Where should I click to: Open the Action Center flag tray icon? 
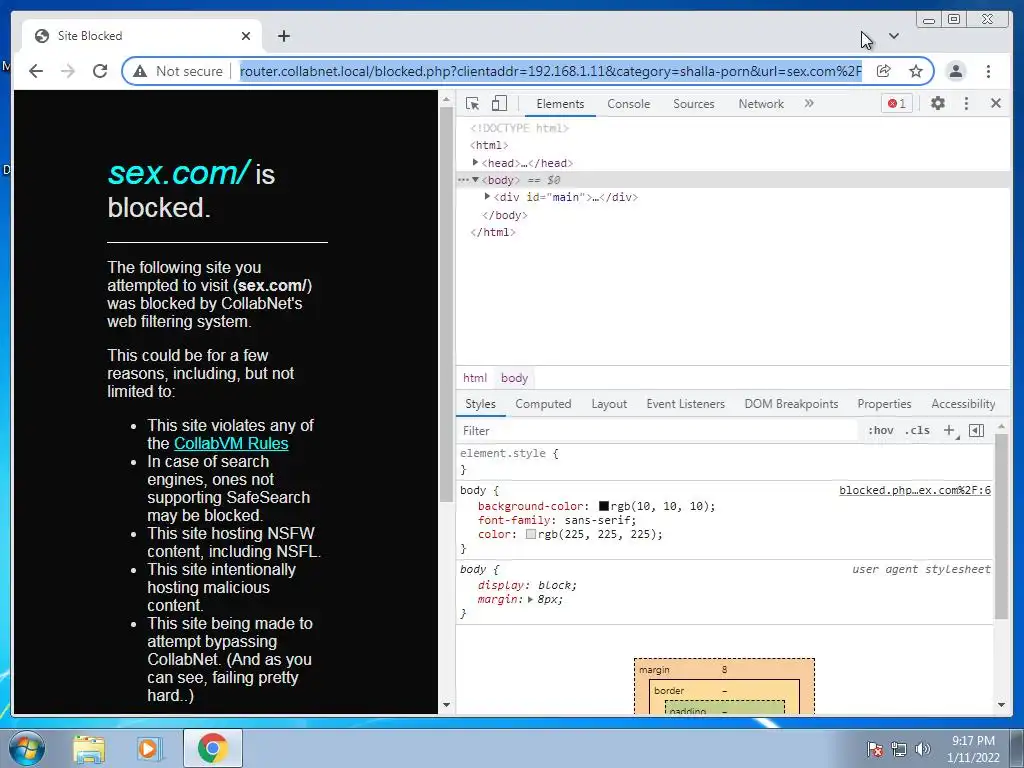tap(875, 749)
